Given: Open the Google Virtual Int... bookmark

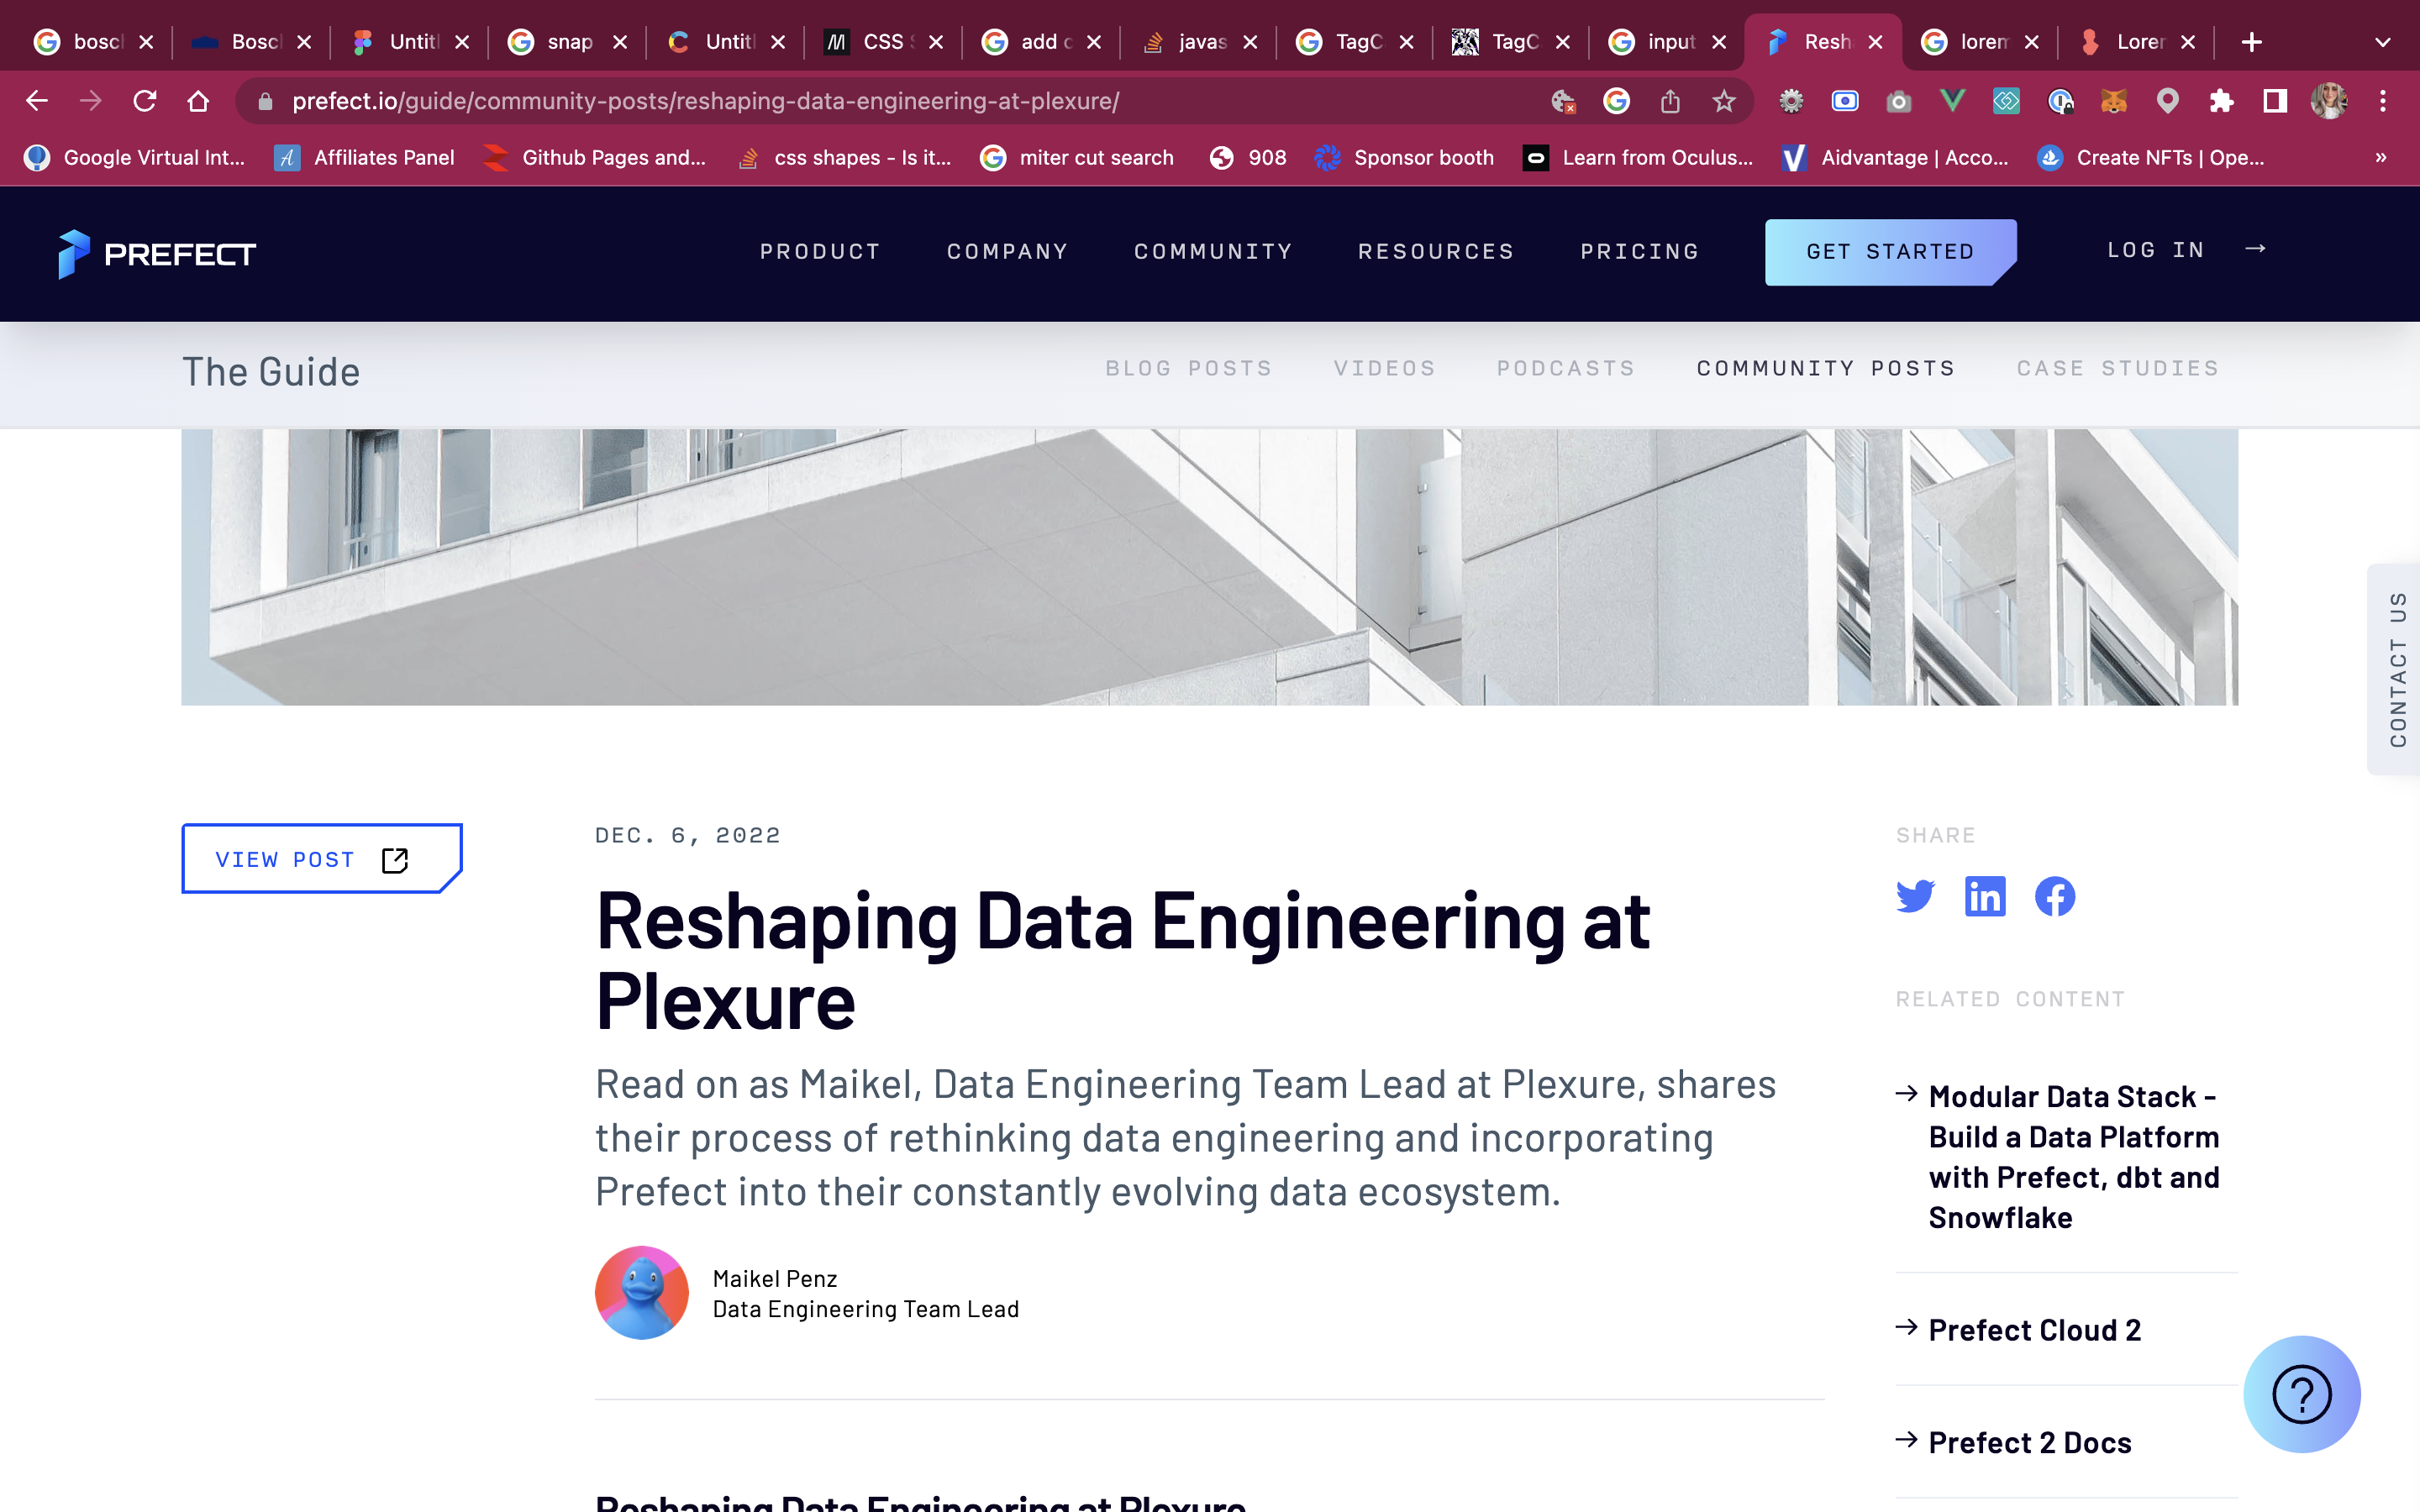Looking at the screenshot, I should coord(135,157).
